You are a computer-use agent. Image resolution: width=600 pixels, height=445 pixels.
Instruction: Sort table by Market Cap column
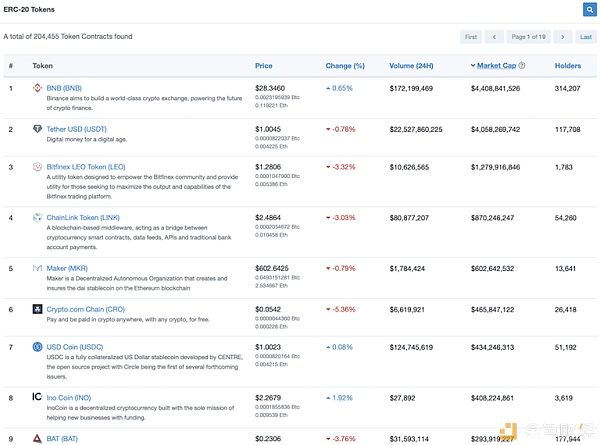pyautogui.click(x=496, y=66)
